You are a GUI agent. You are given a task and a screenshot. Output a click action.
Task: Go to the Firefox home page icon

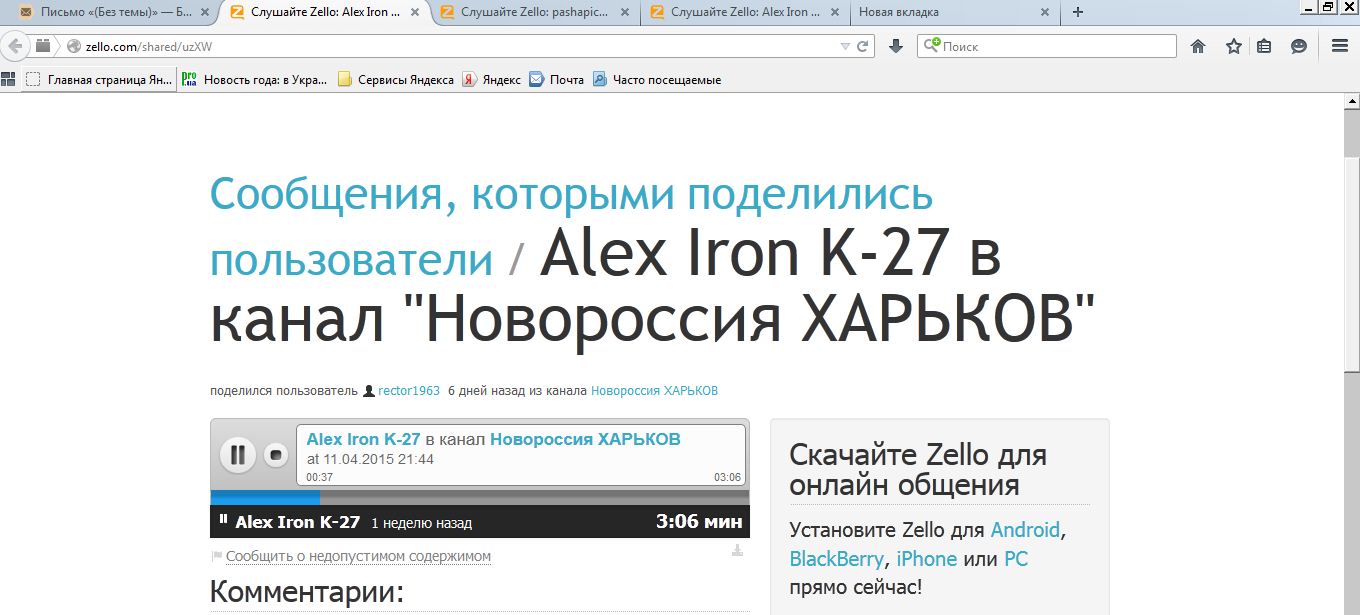point(1198,46)
